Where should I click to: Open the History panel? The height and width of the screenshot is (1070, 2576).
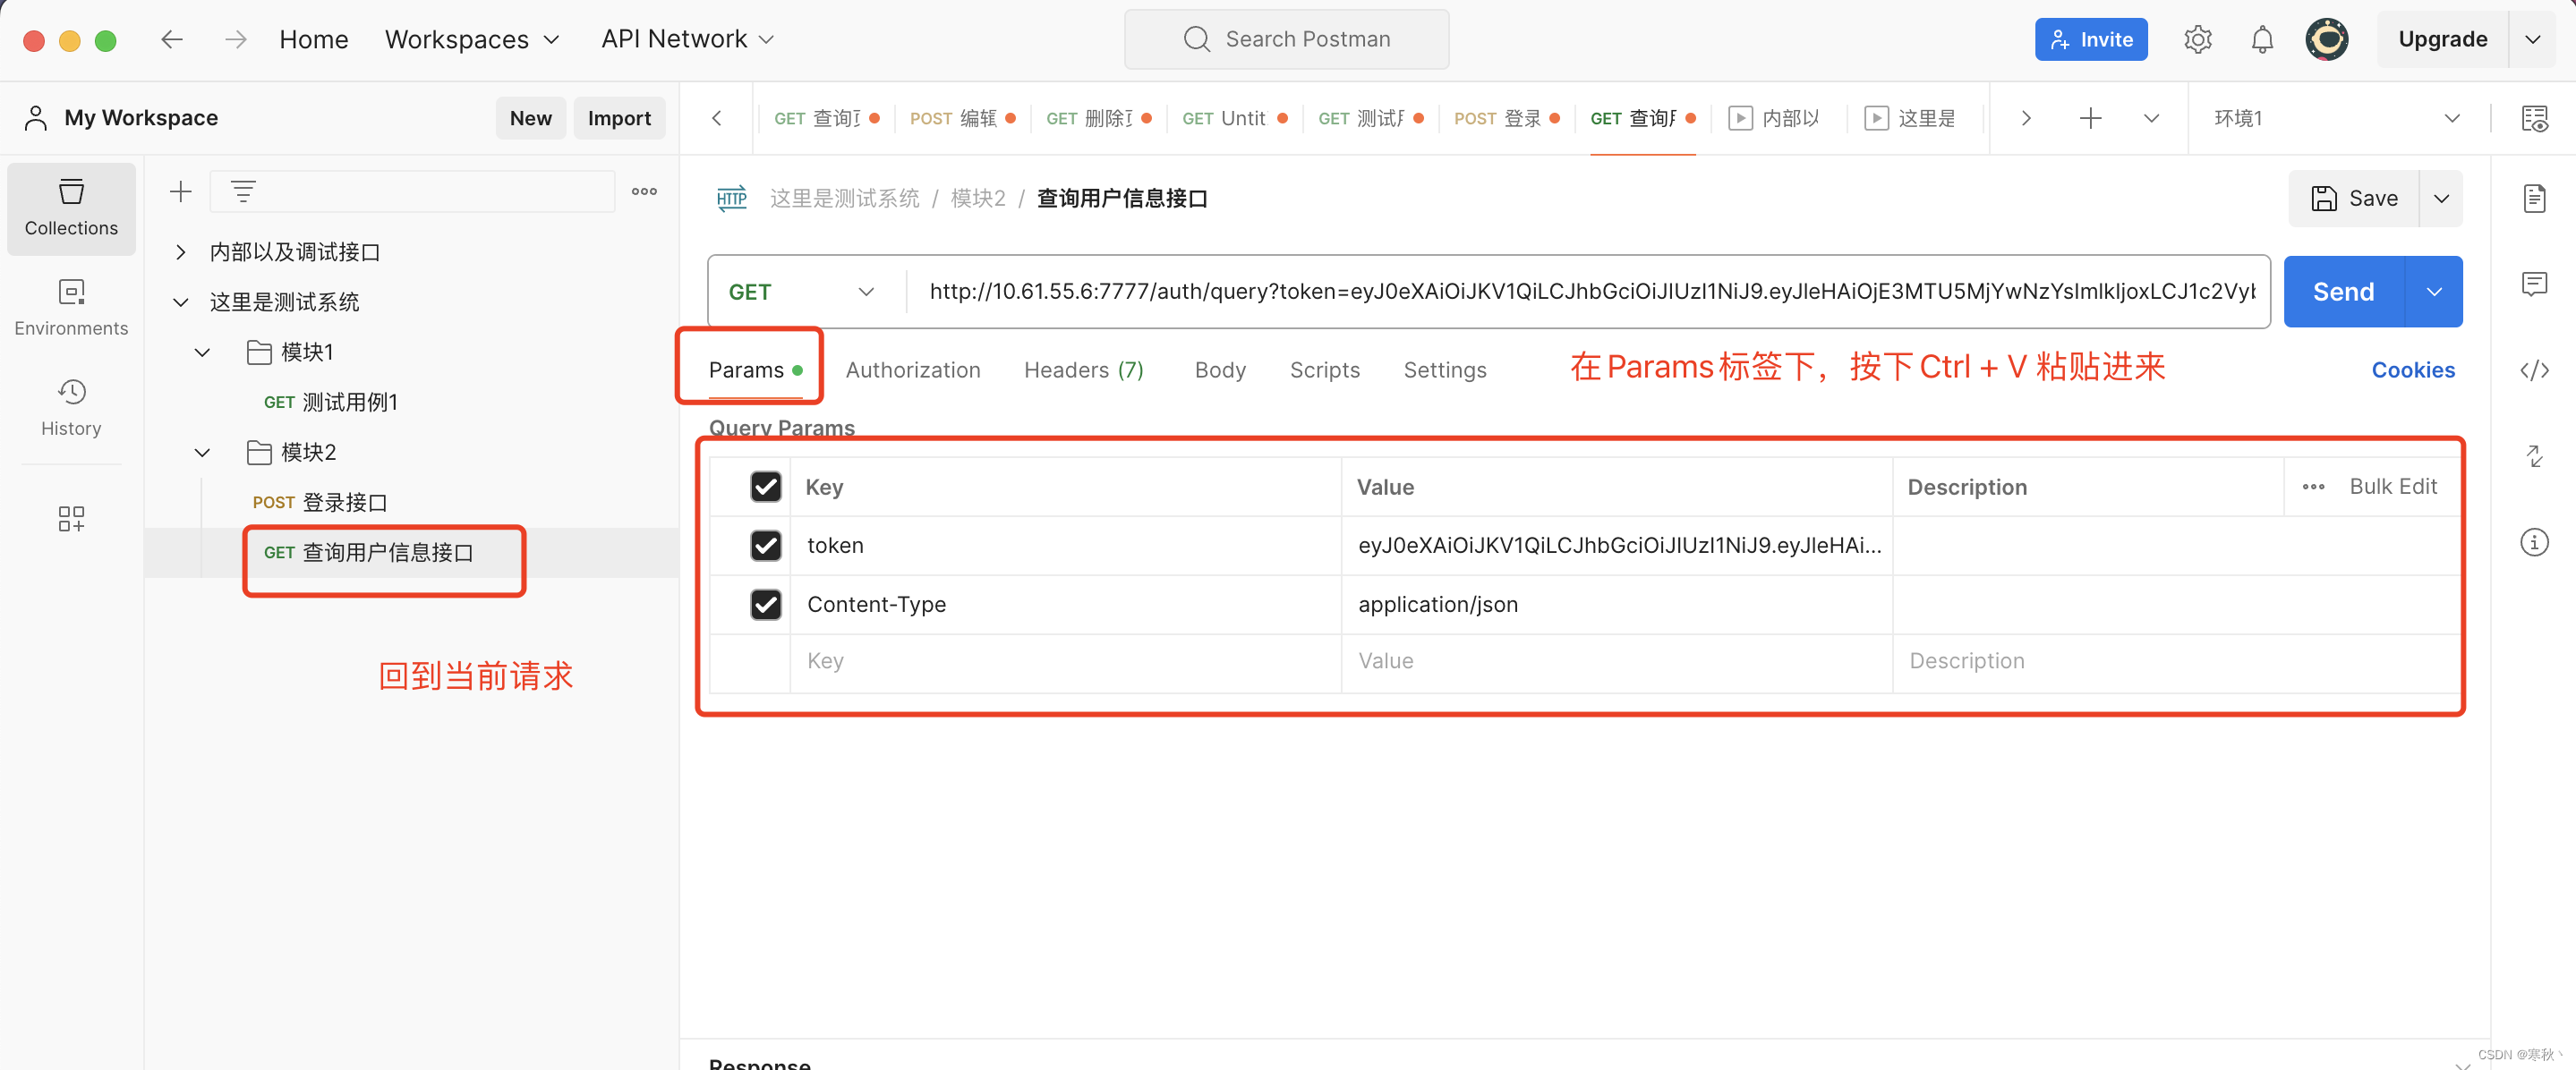tap(71, 406)
